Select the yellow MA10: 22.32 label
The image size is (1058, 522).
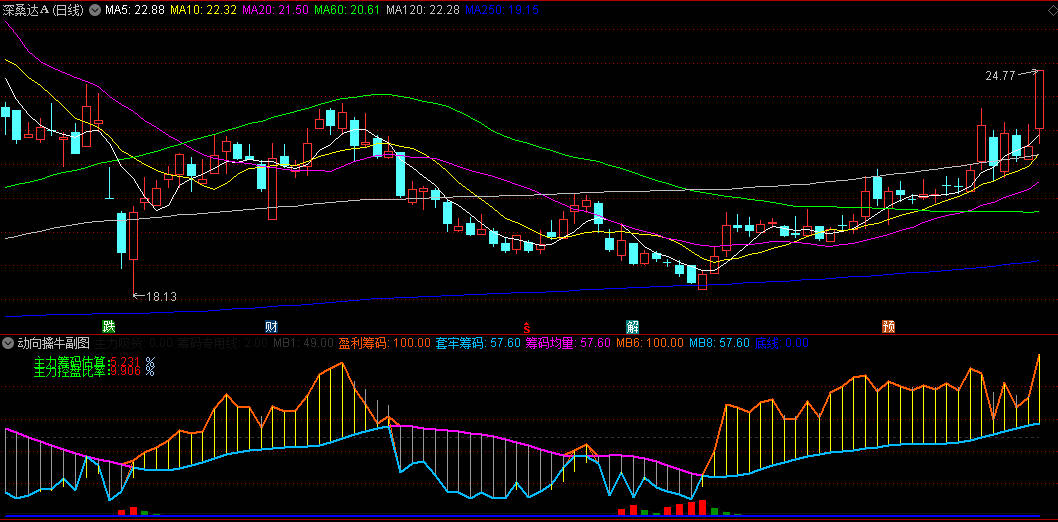pyautogui.click(x=203, y=10)
